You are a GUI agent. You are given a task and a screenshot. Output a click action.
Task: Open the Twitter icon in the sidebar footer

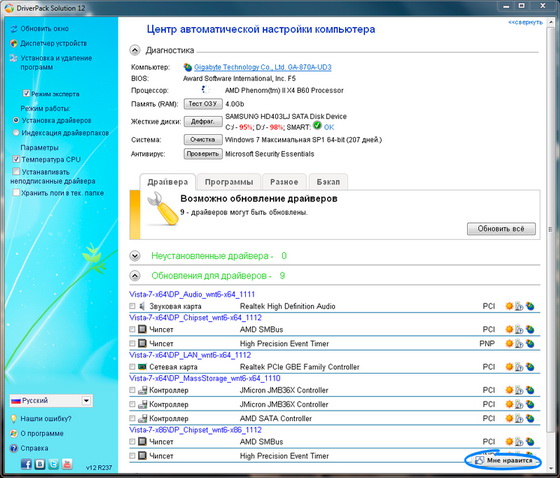point(54,464)
